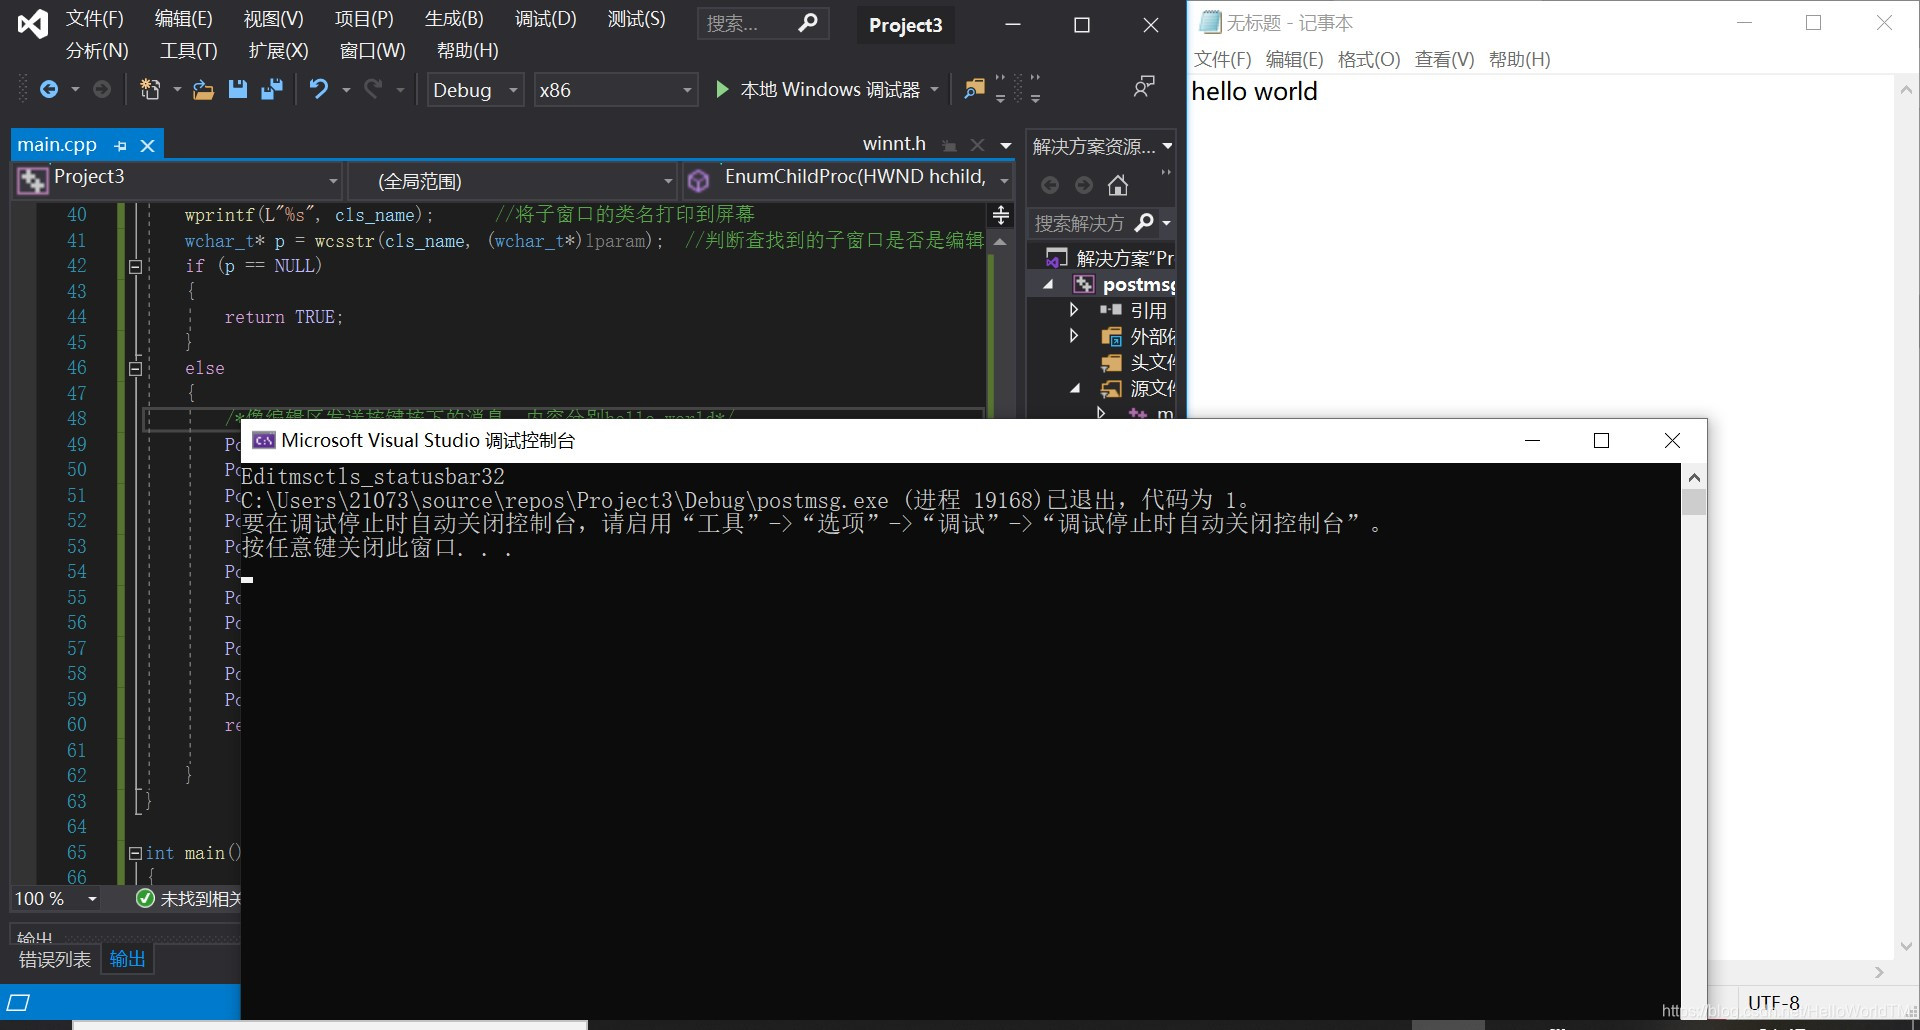Click the open file folder icon

pyautogui.click(x=203, y=90)
